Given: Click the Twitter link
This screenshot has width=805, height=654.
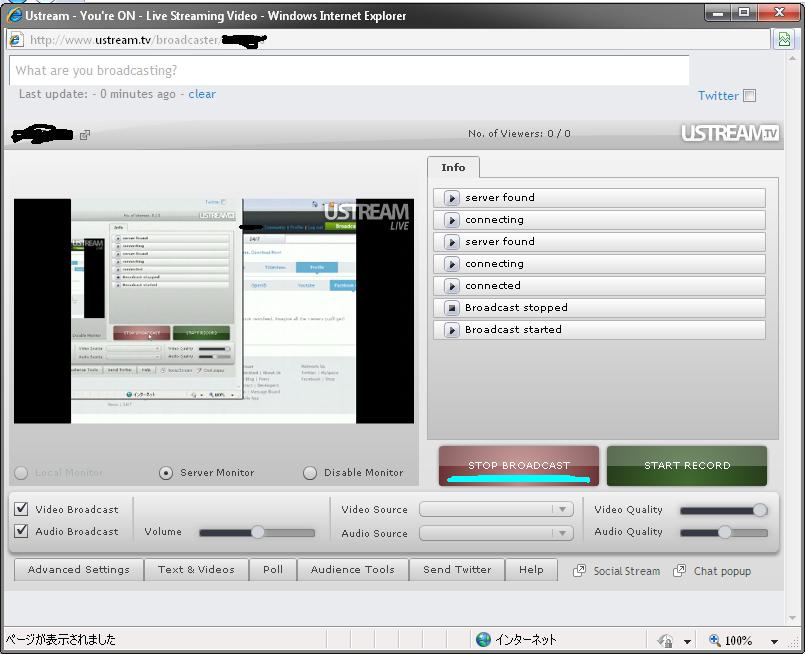Looking at the screenshot, I should point(718,95).
